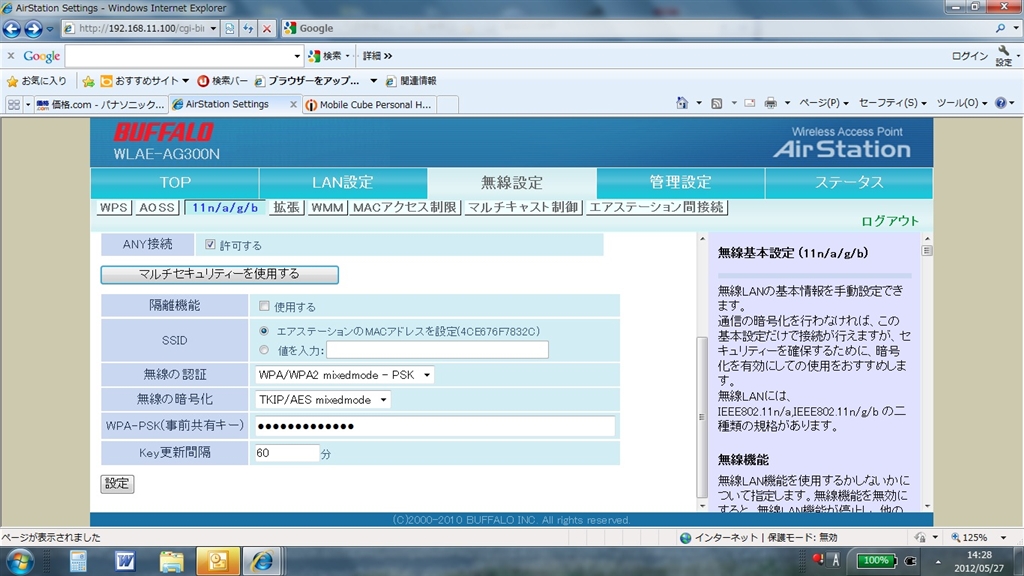1024x576 pixels.
Task: Click the ログアウト link
Action: click(889, 221)
